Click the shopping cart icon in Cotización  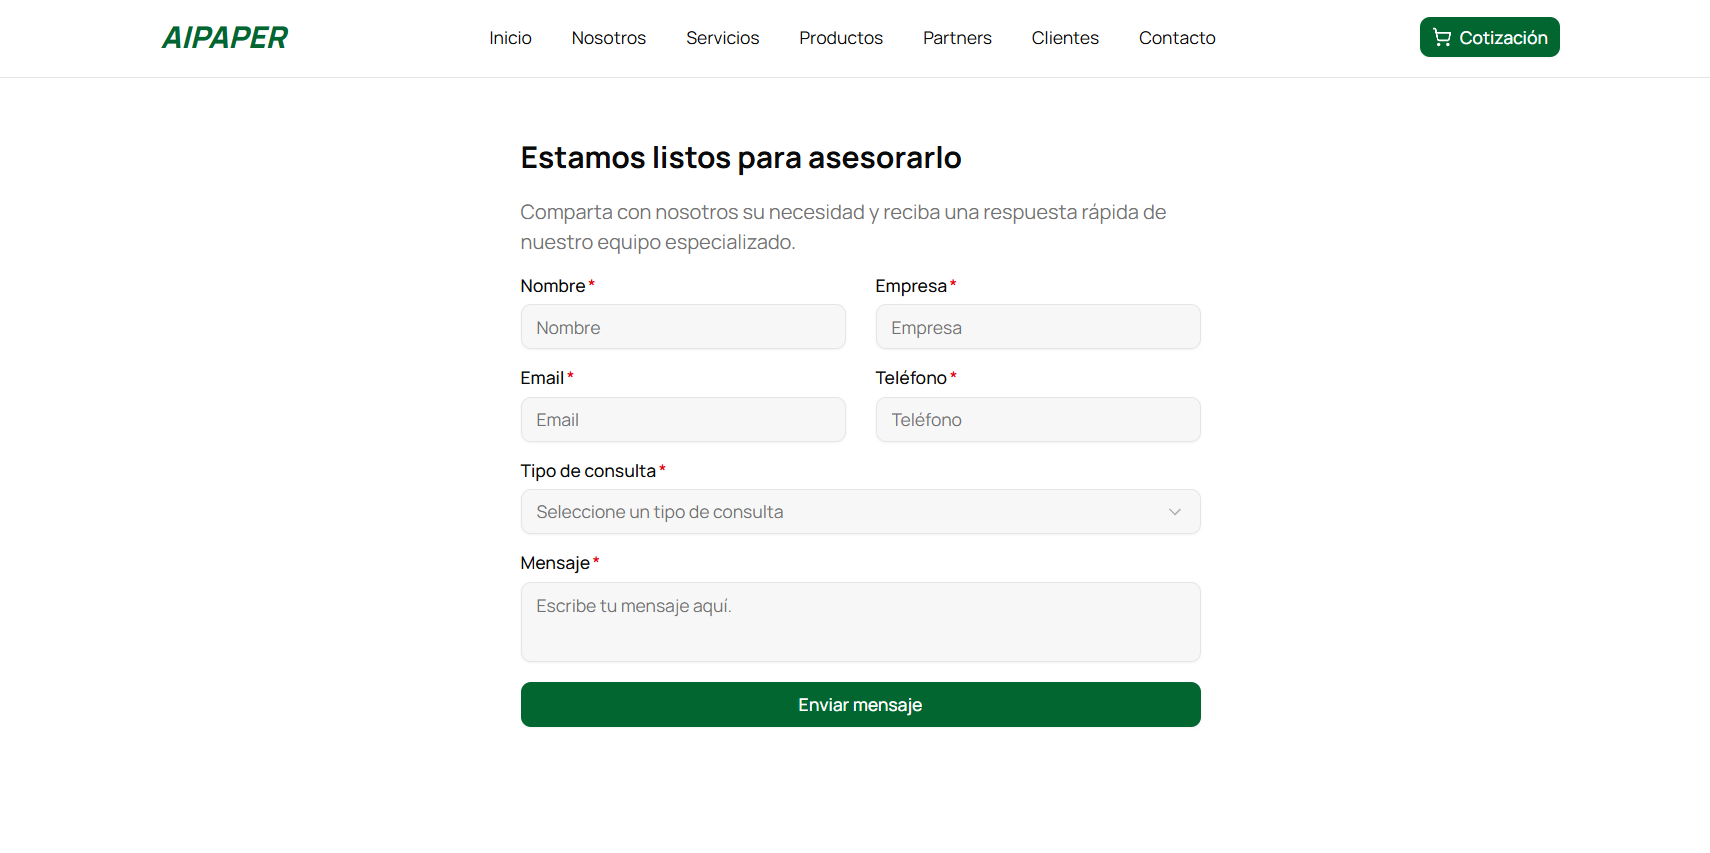(x=1441, y=38)
